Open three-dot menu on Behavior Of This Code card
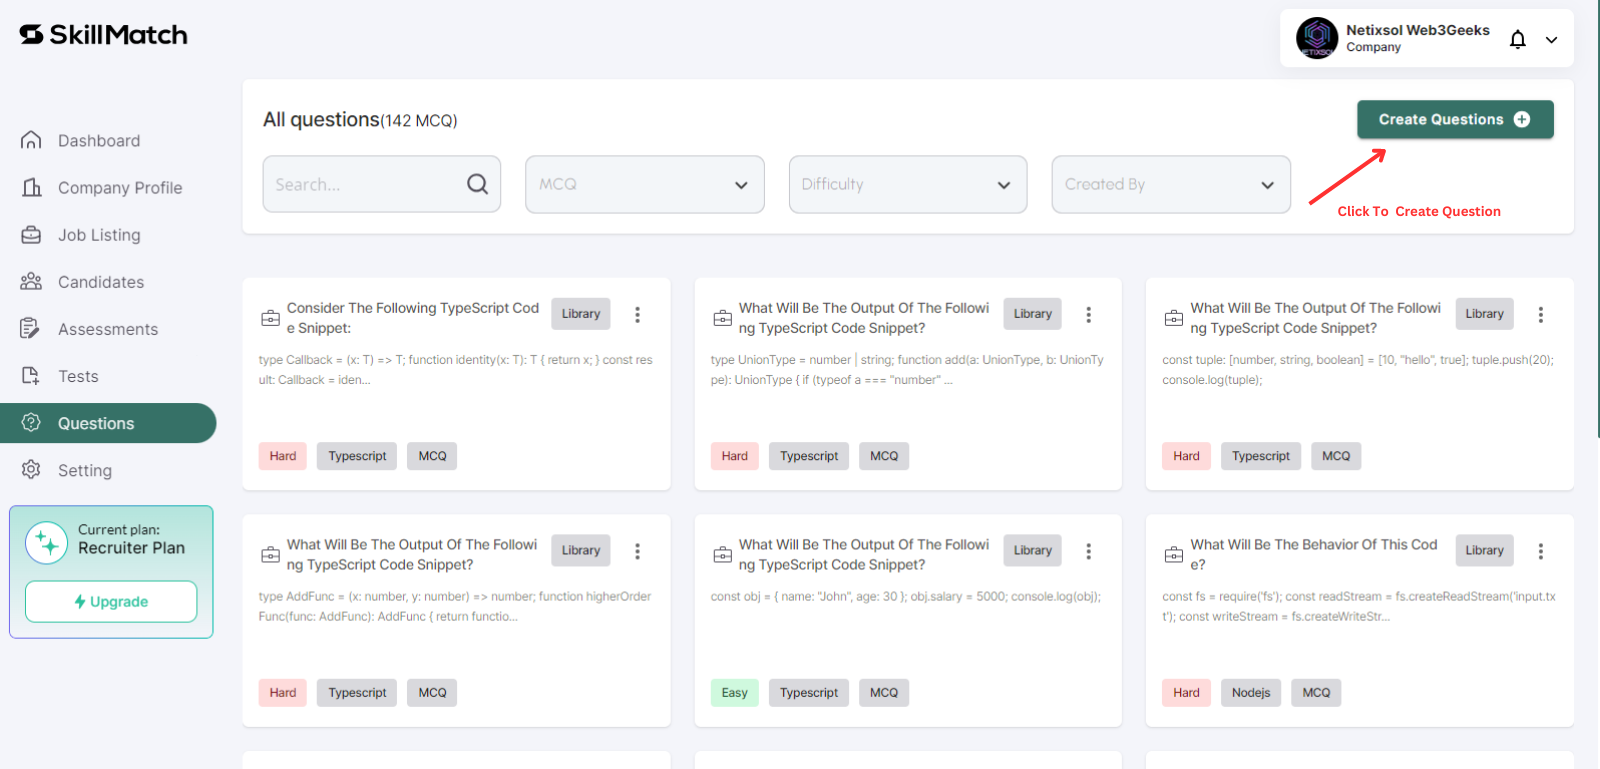 coord(1540,551)
